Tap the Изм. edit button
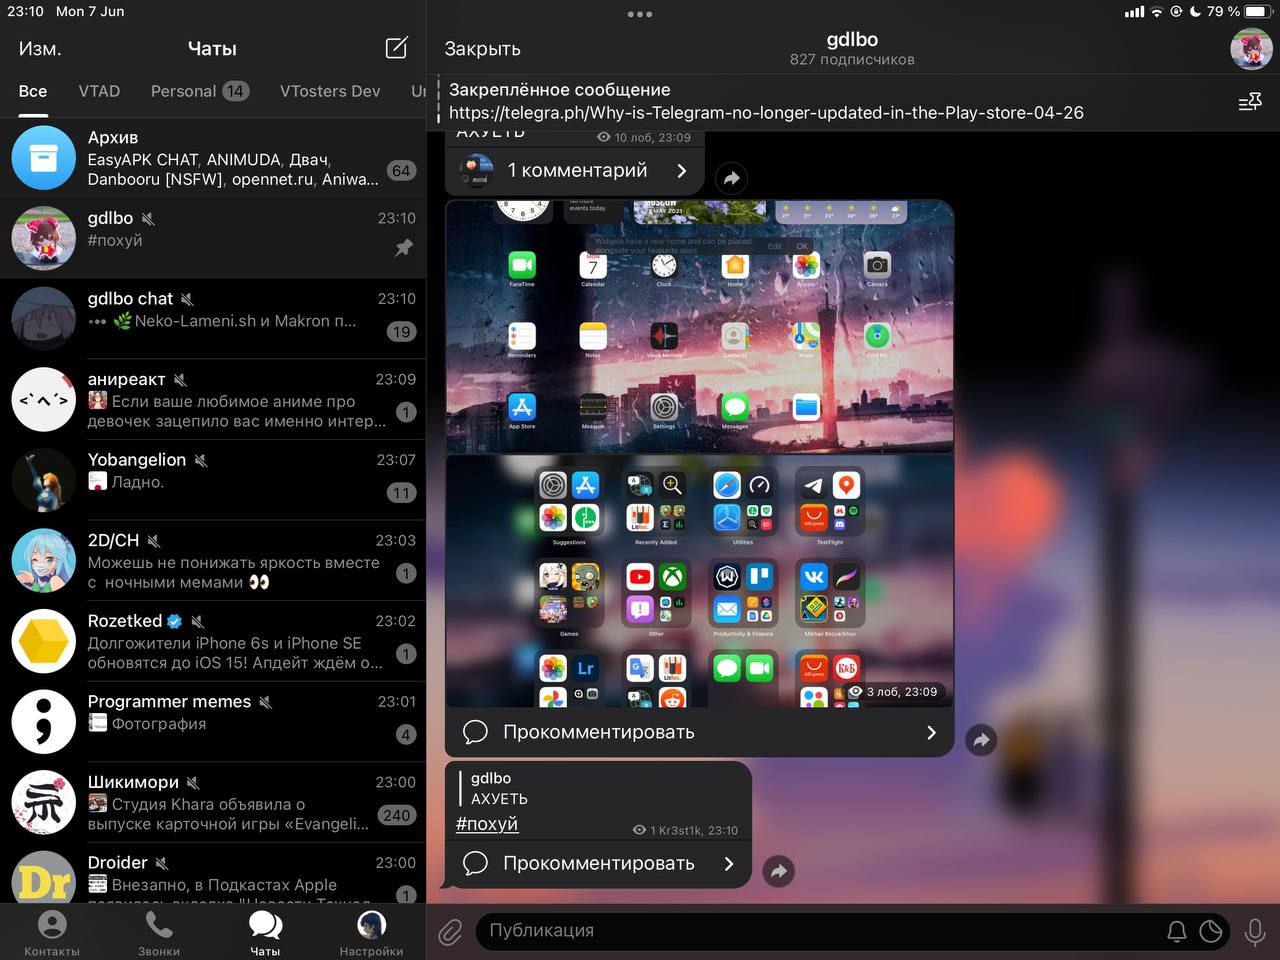Image resolution: width=1280 pixels, height=960 pixels. click(40, 48)
